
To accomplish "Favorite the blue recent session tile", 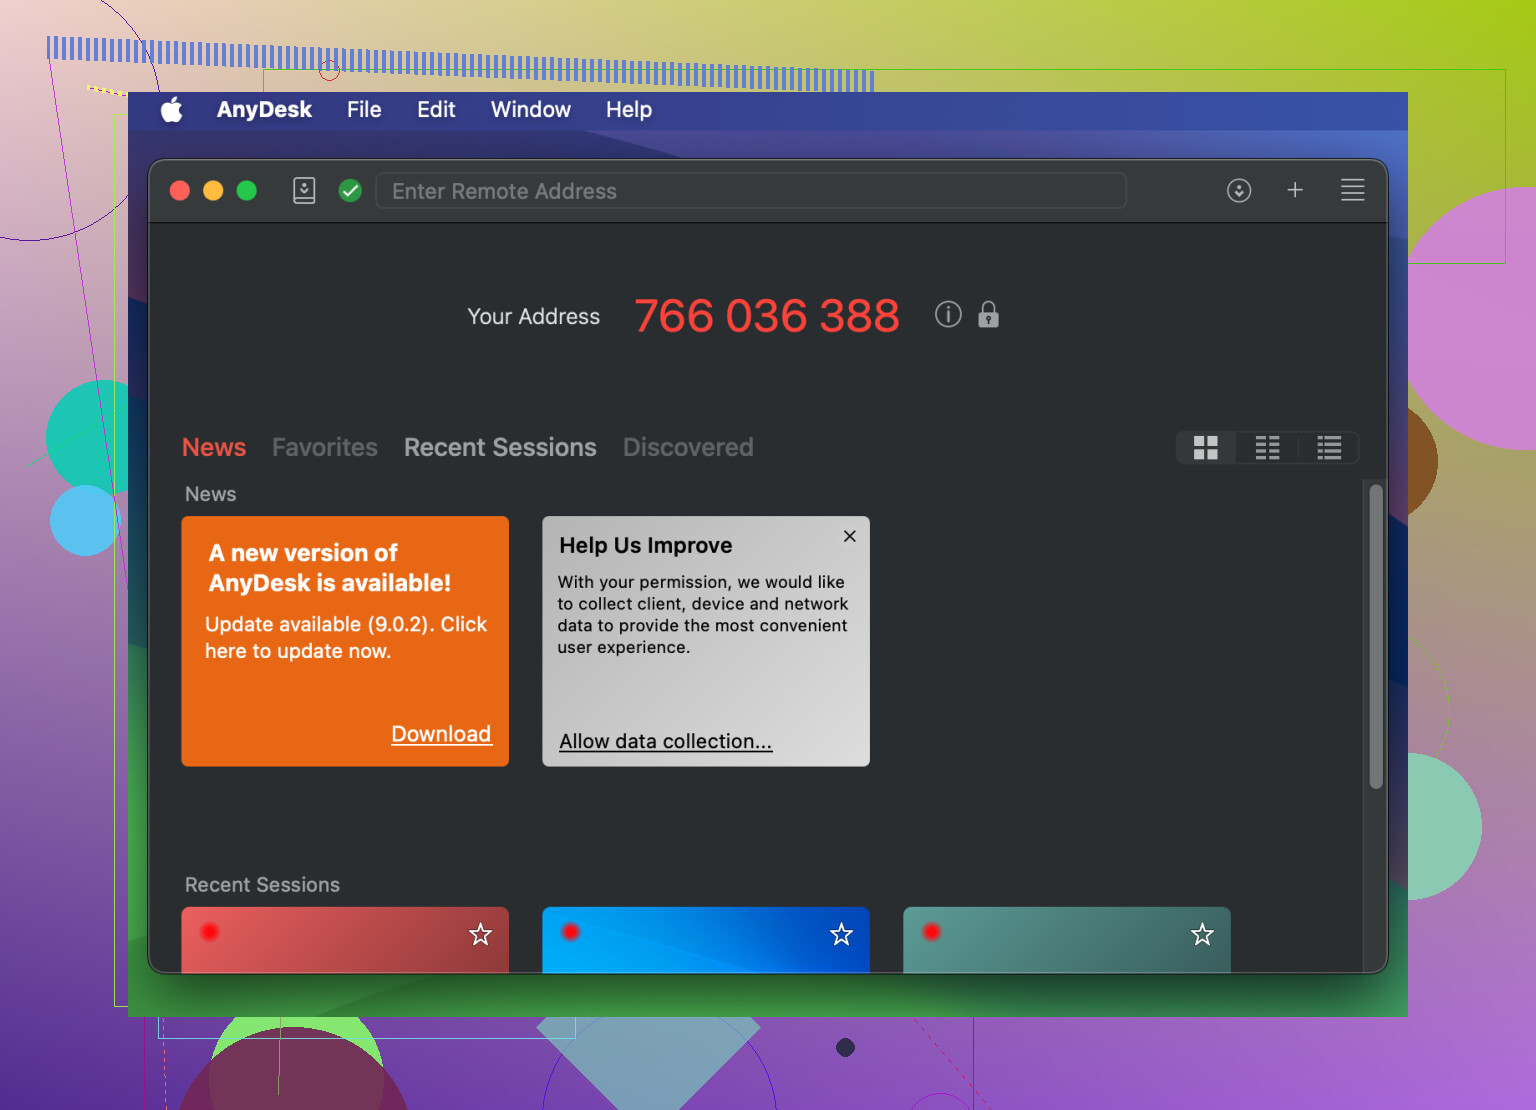I will 842,934.
